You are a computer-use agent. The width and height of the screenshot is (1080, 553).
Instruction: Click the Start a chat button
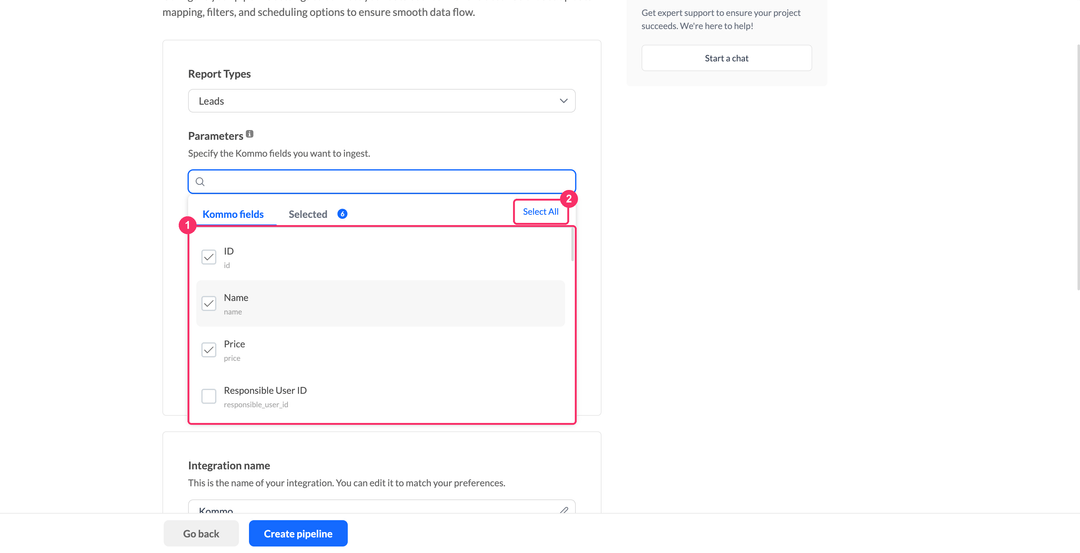[x=727, y=59]
